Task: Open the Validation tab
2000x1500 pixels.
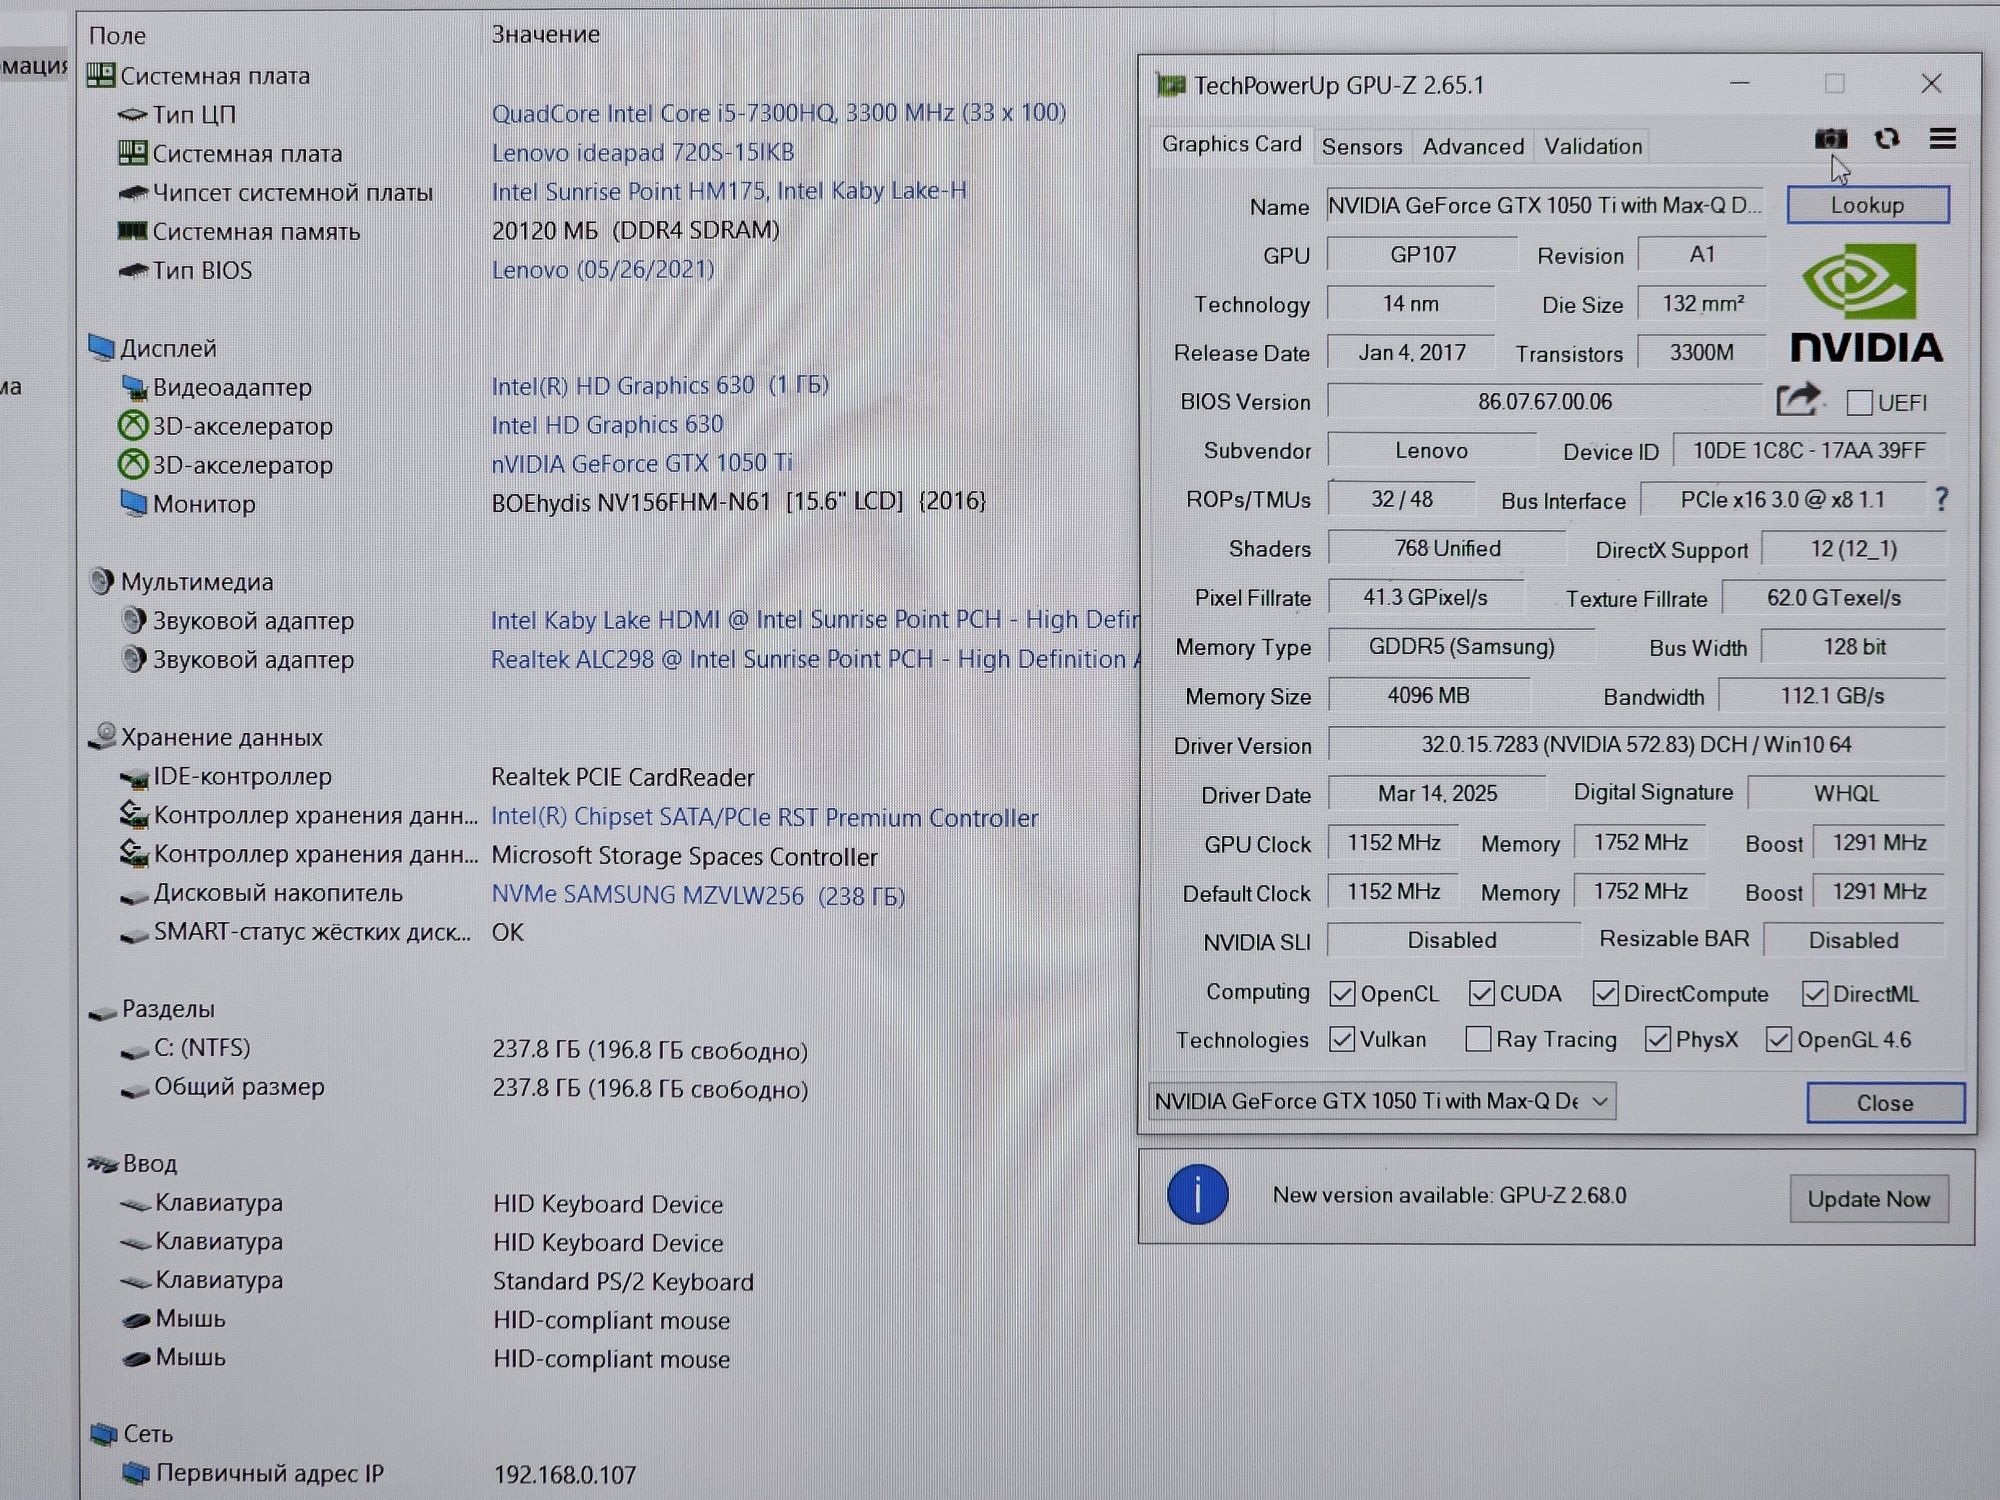Action: [x=1593, y=146]
